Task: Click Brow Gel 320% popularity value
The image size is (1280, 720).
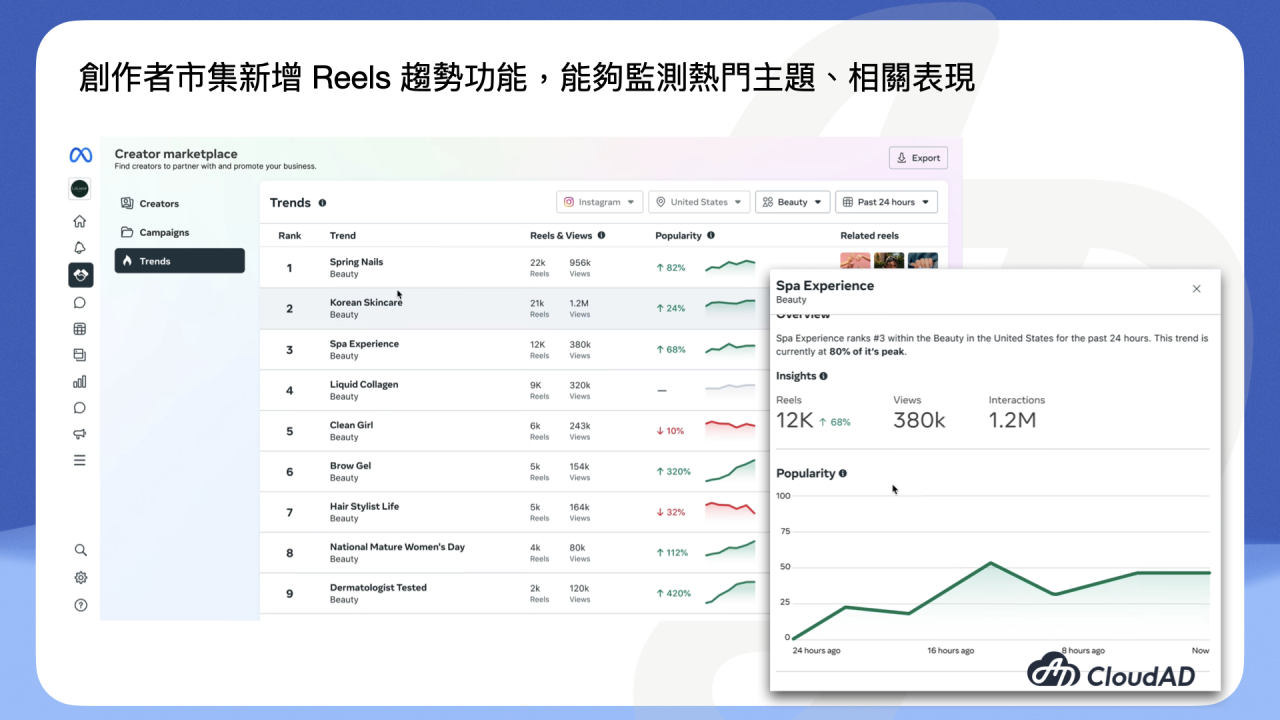Action: (x=673, y=472)
